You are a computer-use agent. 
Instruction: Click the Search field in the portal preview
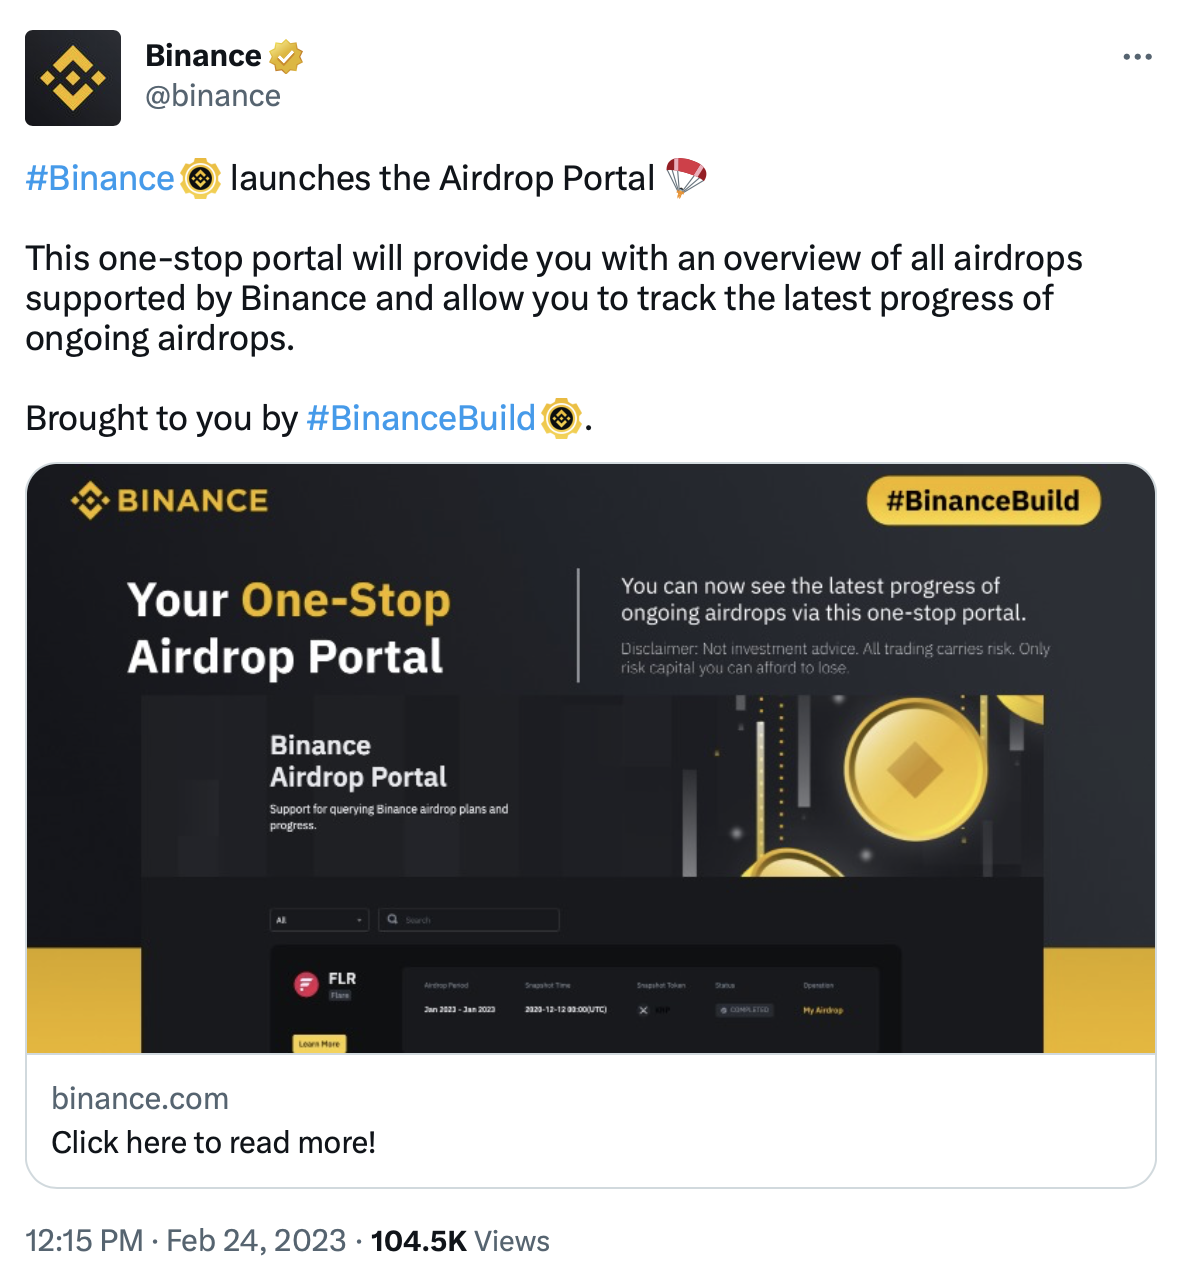coord(469,920)
